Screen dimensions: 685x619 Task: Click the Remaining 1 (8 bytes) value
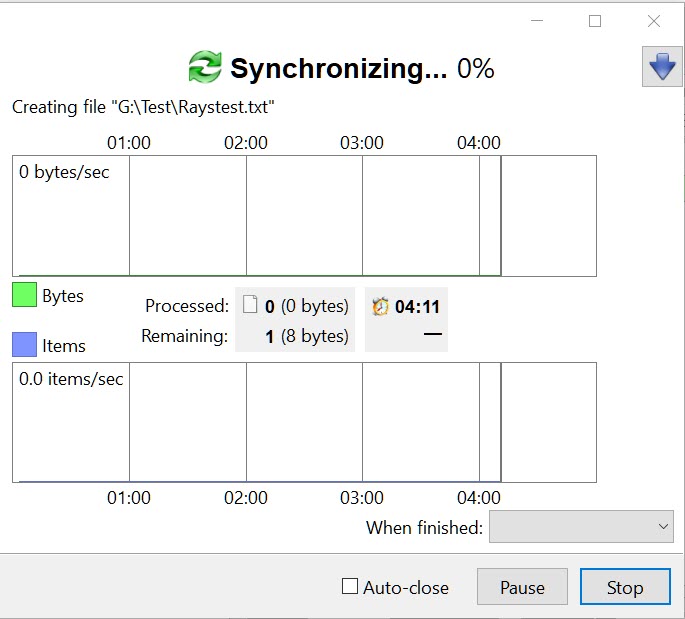click(x=307, y=336)
